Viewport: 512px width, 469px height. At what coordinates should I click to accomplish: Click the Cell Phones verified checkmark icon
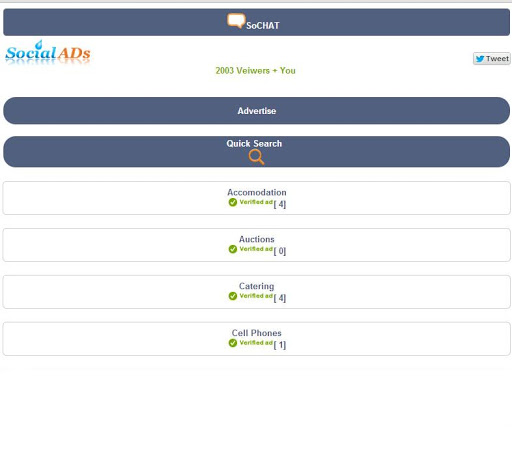pyautogui.click(x=233, y=343)
